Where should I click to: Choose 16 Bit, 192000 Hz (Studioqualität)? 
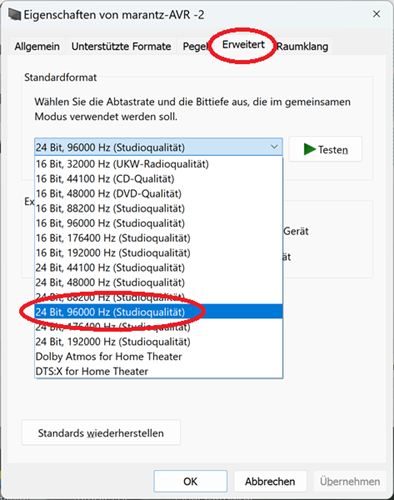159,253
